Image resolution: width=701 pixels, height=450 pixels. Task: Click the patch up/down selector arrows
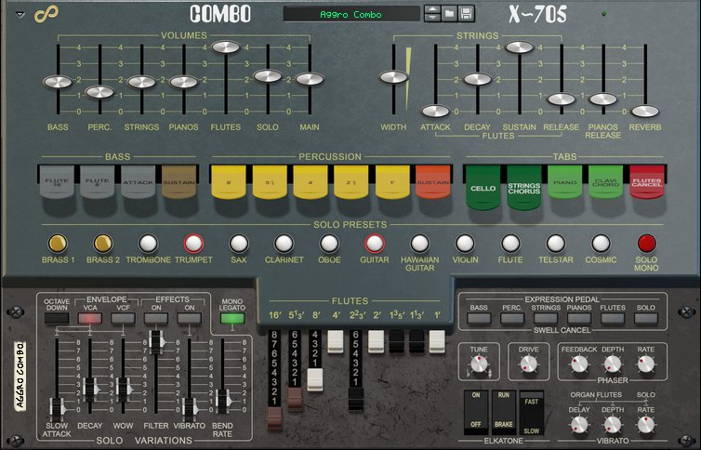(x=432, y=14)
